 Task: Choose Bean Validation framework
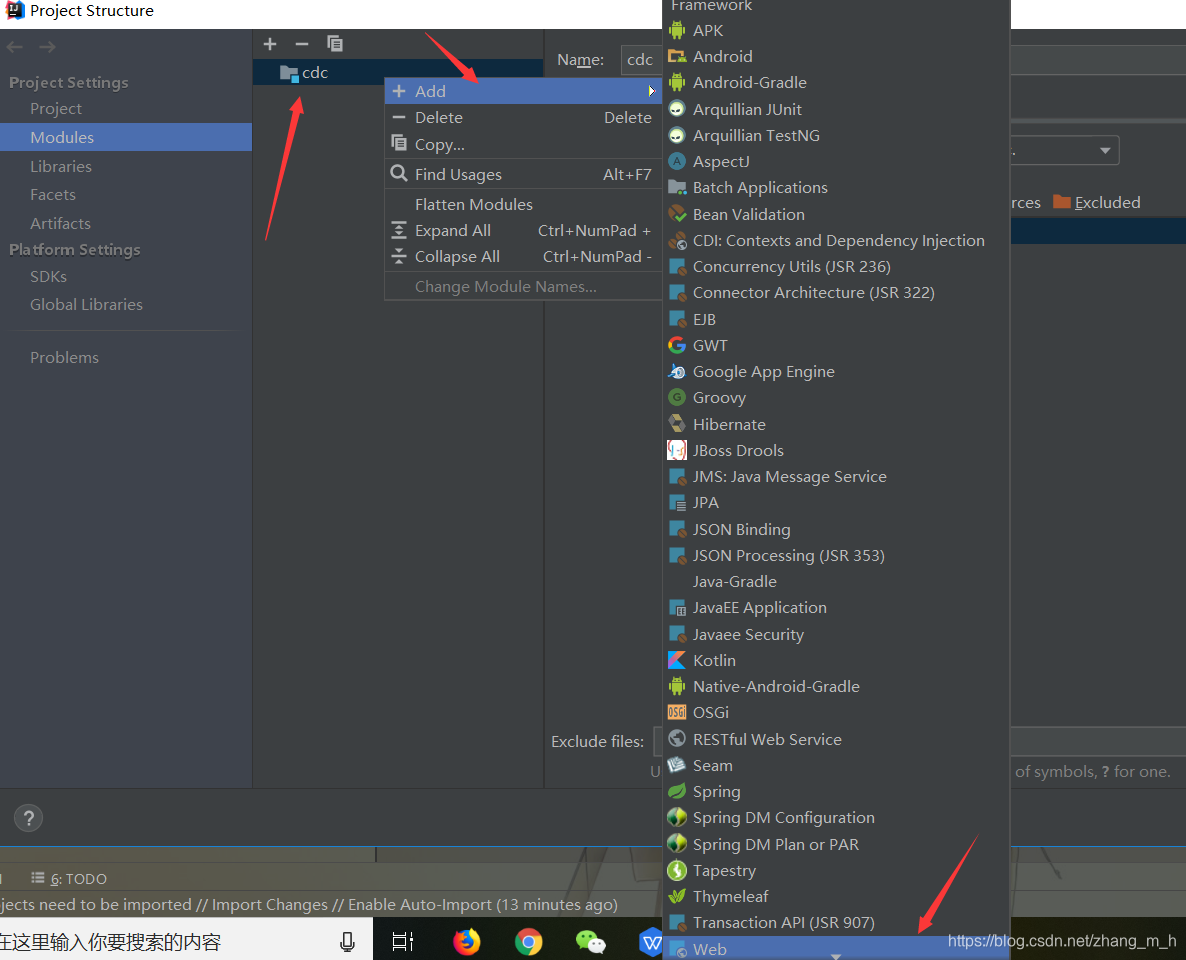836,214
